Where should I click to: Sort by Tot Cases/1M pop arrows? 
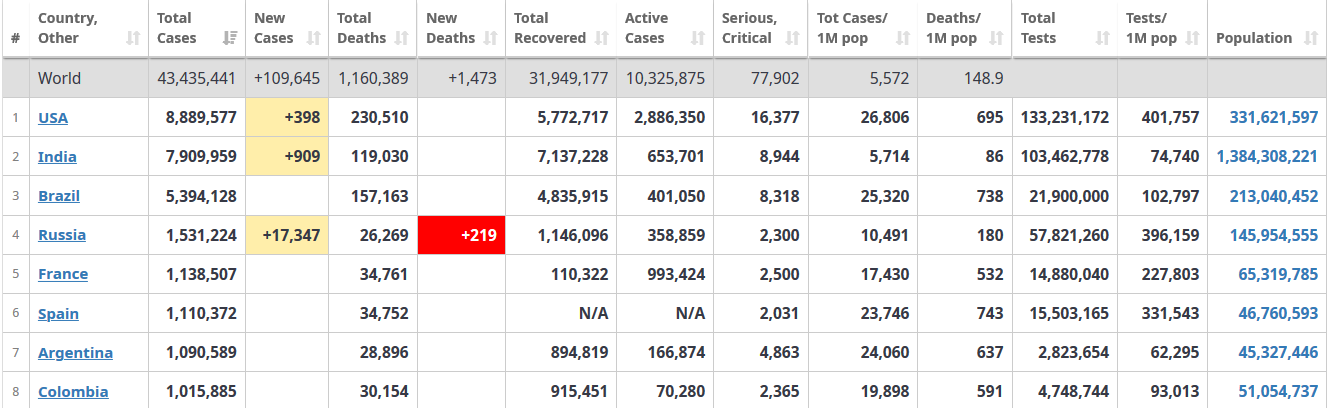(x=903, y=38)
